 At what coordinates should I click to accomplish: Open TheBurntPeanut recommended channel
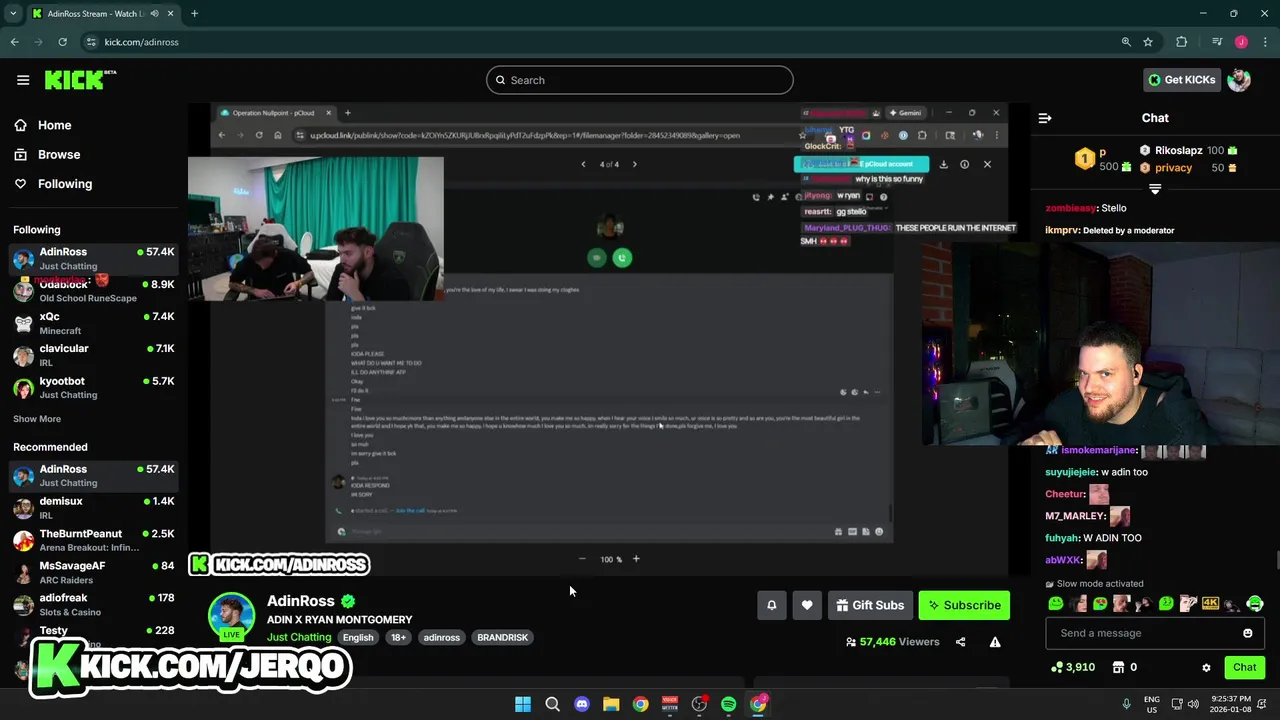click(94, 540)
